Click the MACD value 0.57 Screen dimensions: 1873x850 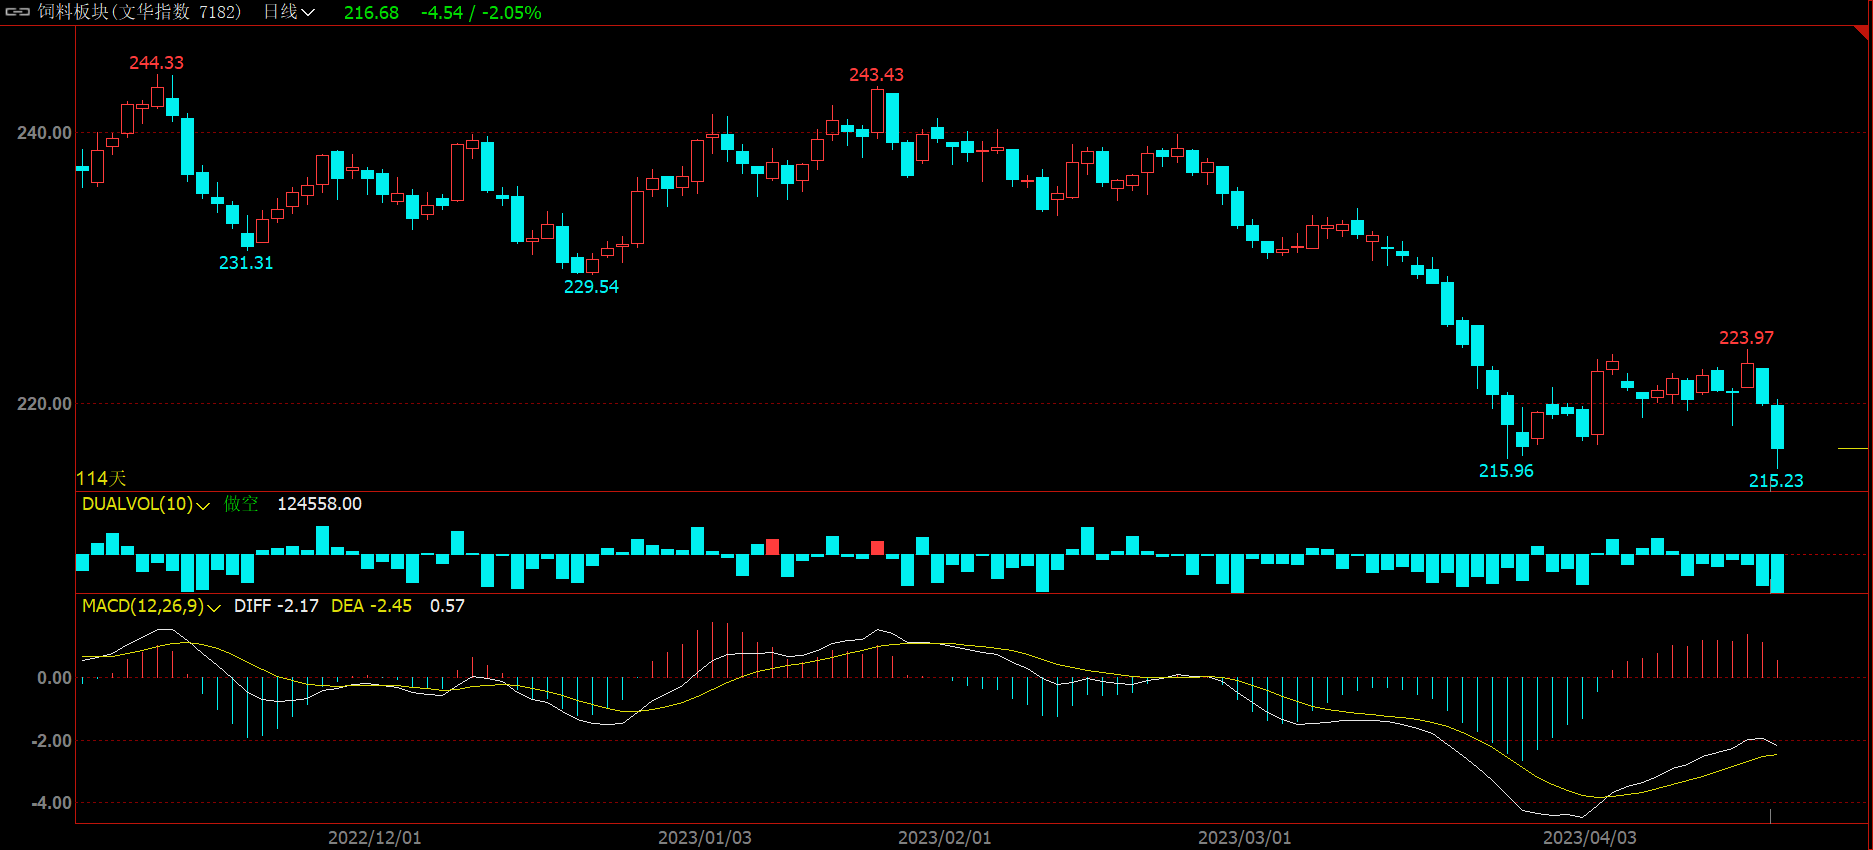447,606
